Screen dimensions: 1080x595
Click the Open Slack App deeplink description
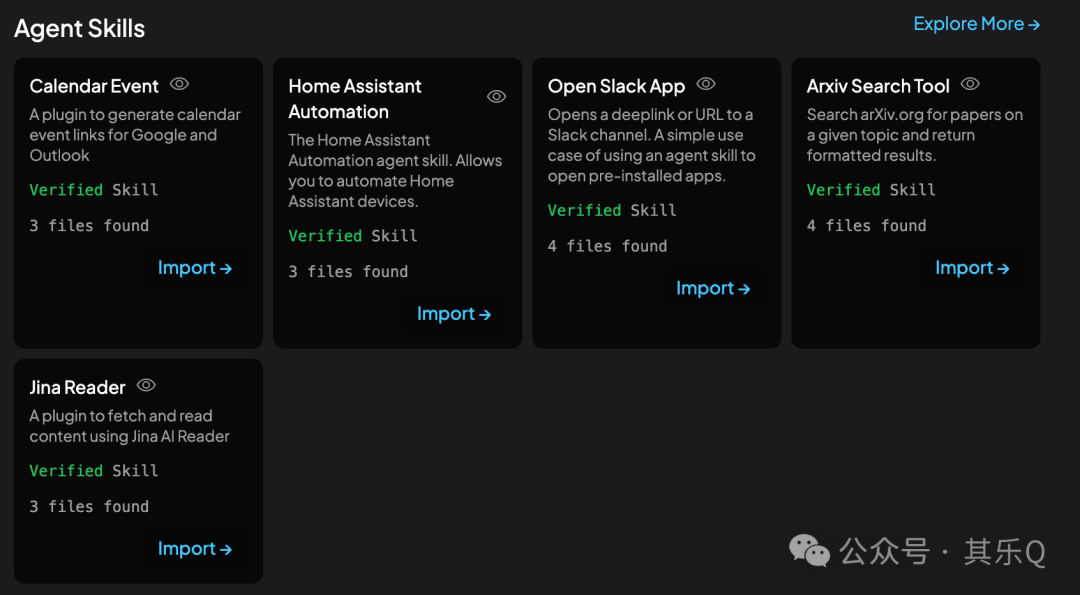[x=652, y=145]
